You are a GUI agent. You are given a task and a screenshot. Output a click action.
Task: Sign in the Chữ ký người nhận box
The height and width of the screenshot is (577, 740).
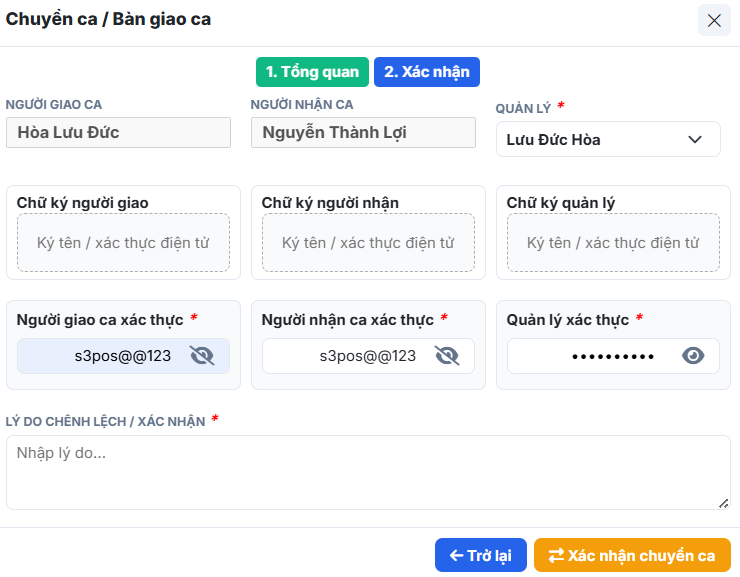[368, 243]
